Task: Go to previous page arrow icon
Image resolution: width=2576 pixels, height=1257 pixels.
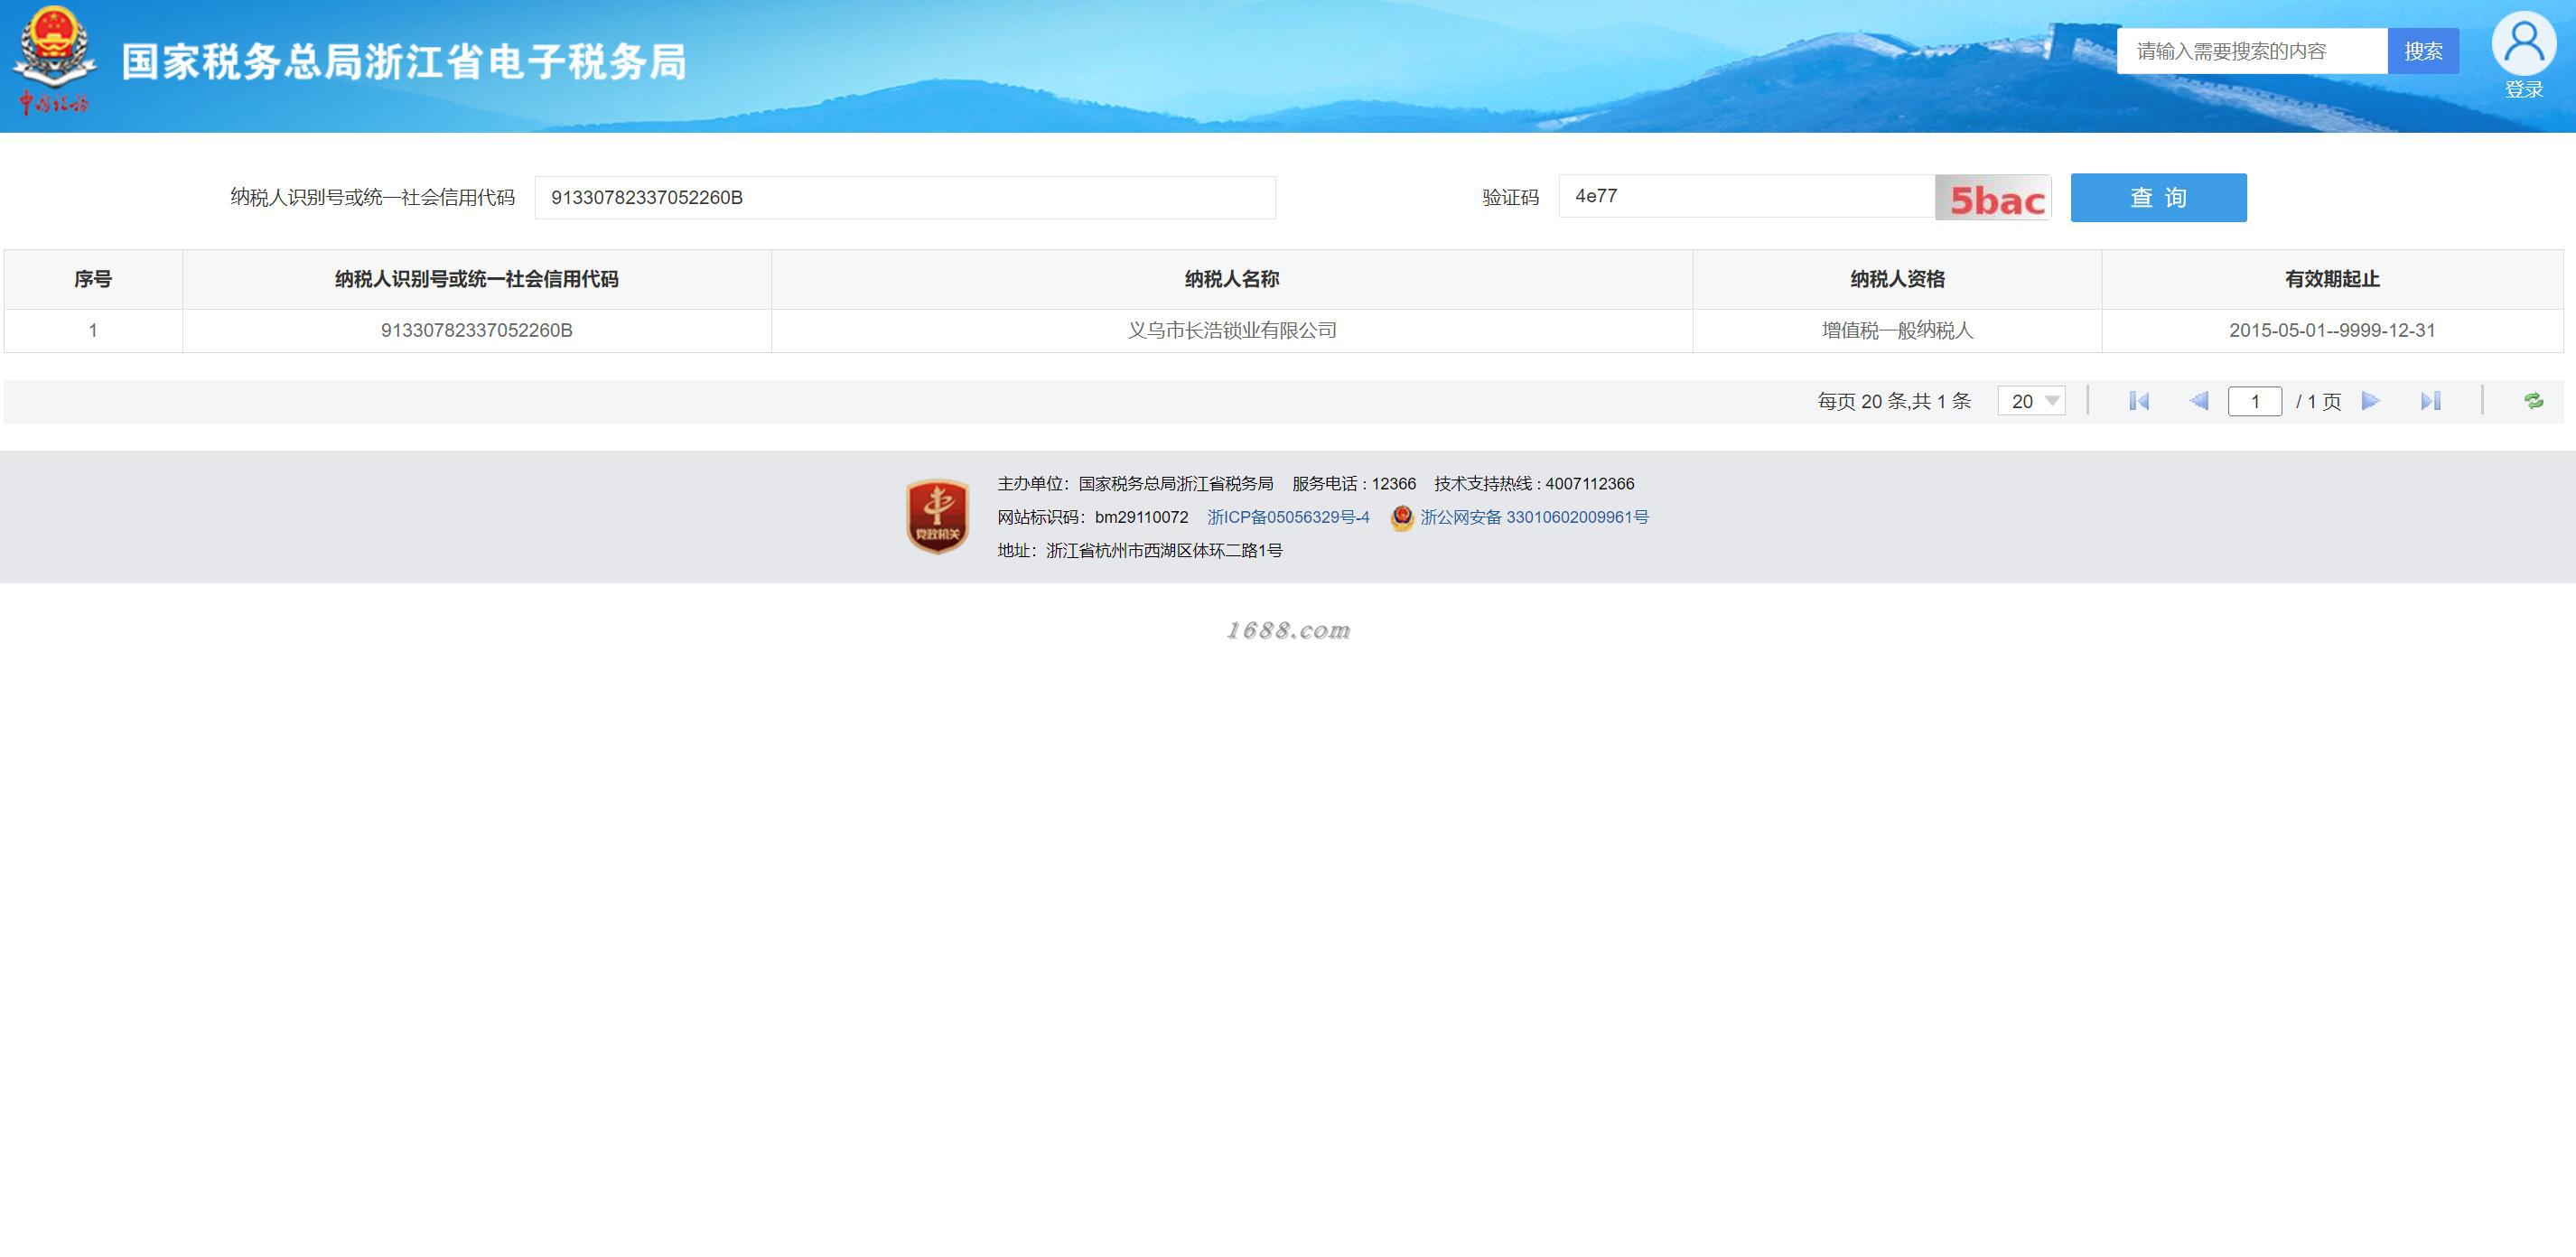Action: tap(2198, 401)
